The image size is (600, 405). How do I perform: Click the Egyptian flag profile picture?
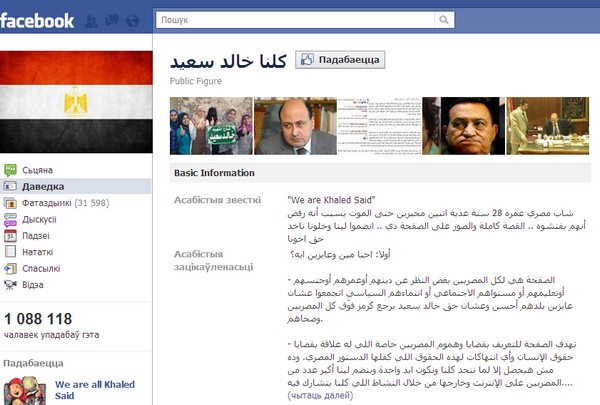click(x=76, y=102)
